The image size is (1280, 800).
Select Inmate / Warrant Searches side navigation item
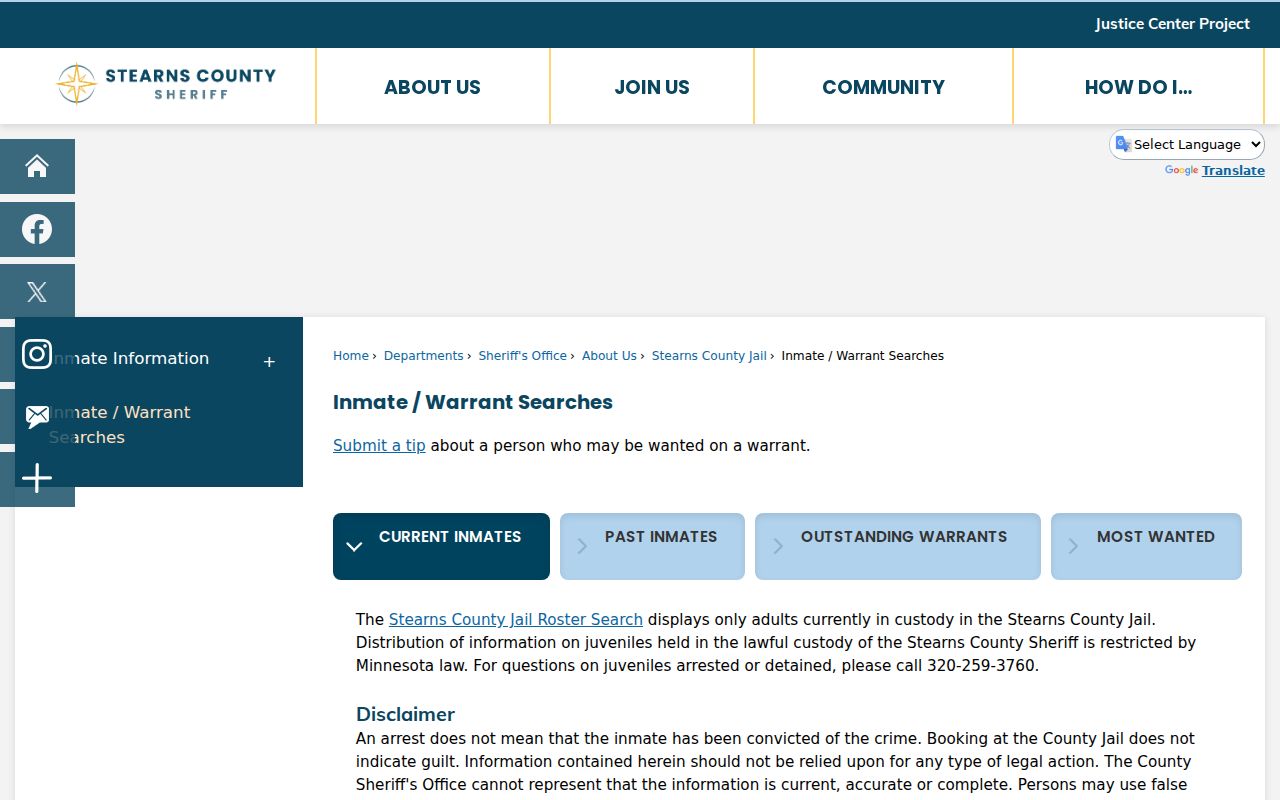coord(119,425)
